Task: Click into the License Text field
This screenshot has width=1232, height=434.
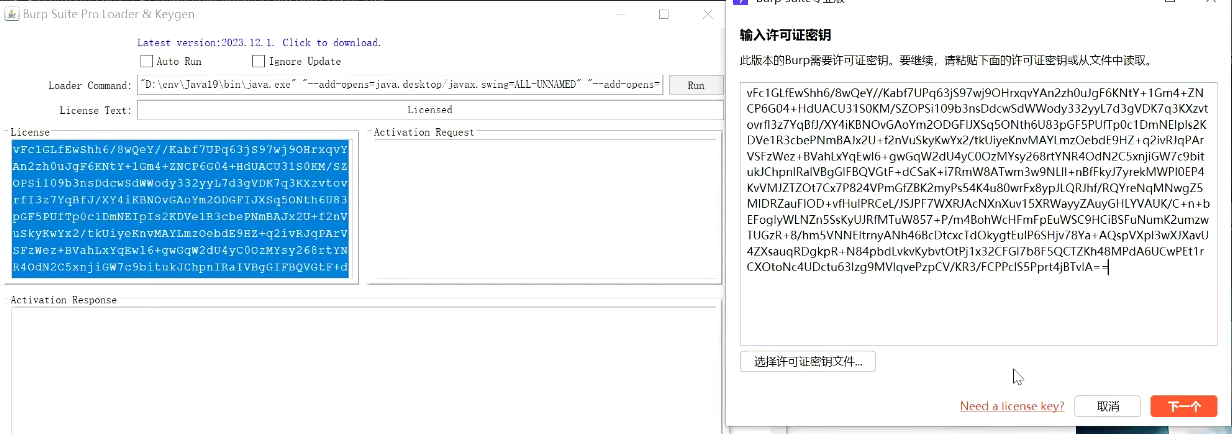Action: point(430,110)
